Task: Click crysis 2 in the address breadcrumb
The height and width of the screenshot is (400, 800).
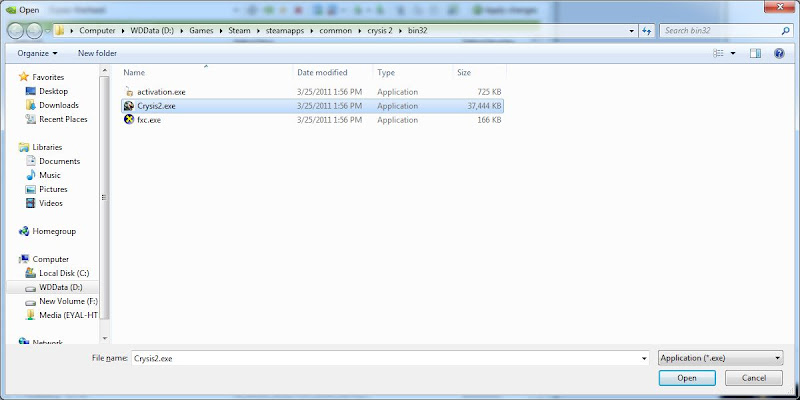Action: (380, 31)
